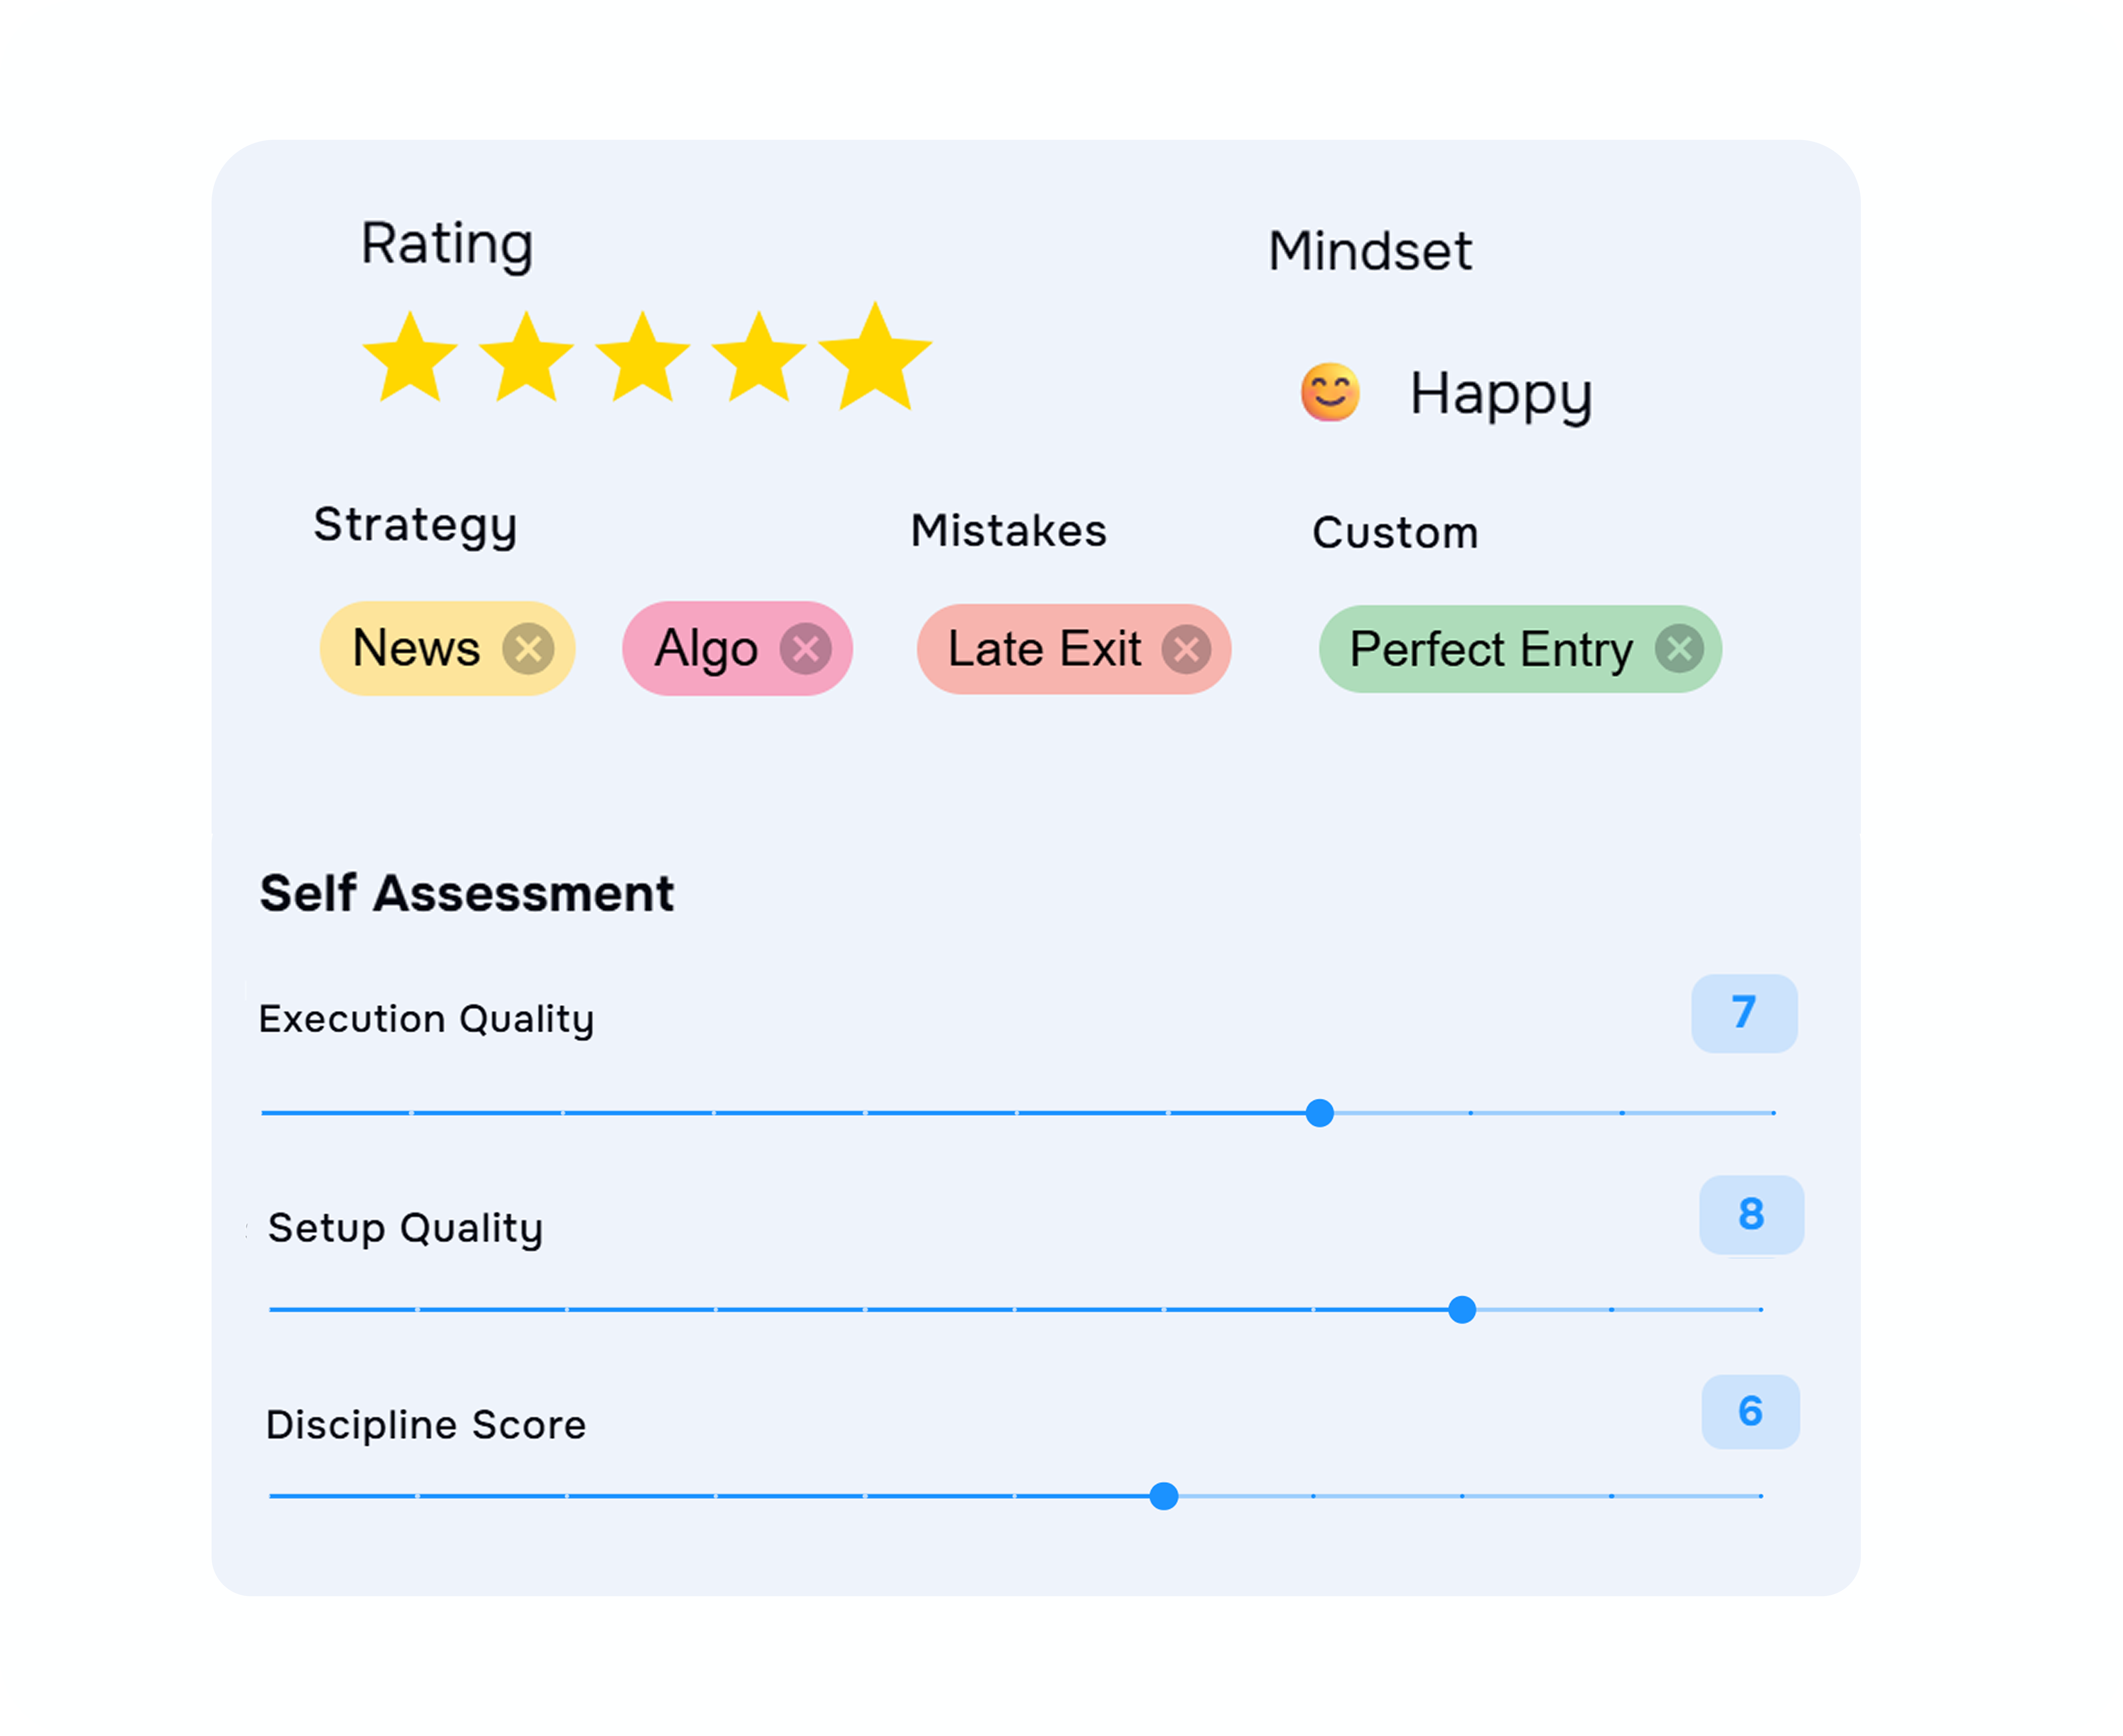This screenshot has width=2123, height=1736.
Task: Select the Algo tag chip
Action: coord(737,649)
